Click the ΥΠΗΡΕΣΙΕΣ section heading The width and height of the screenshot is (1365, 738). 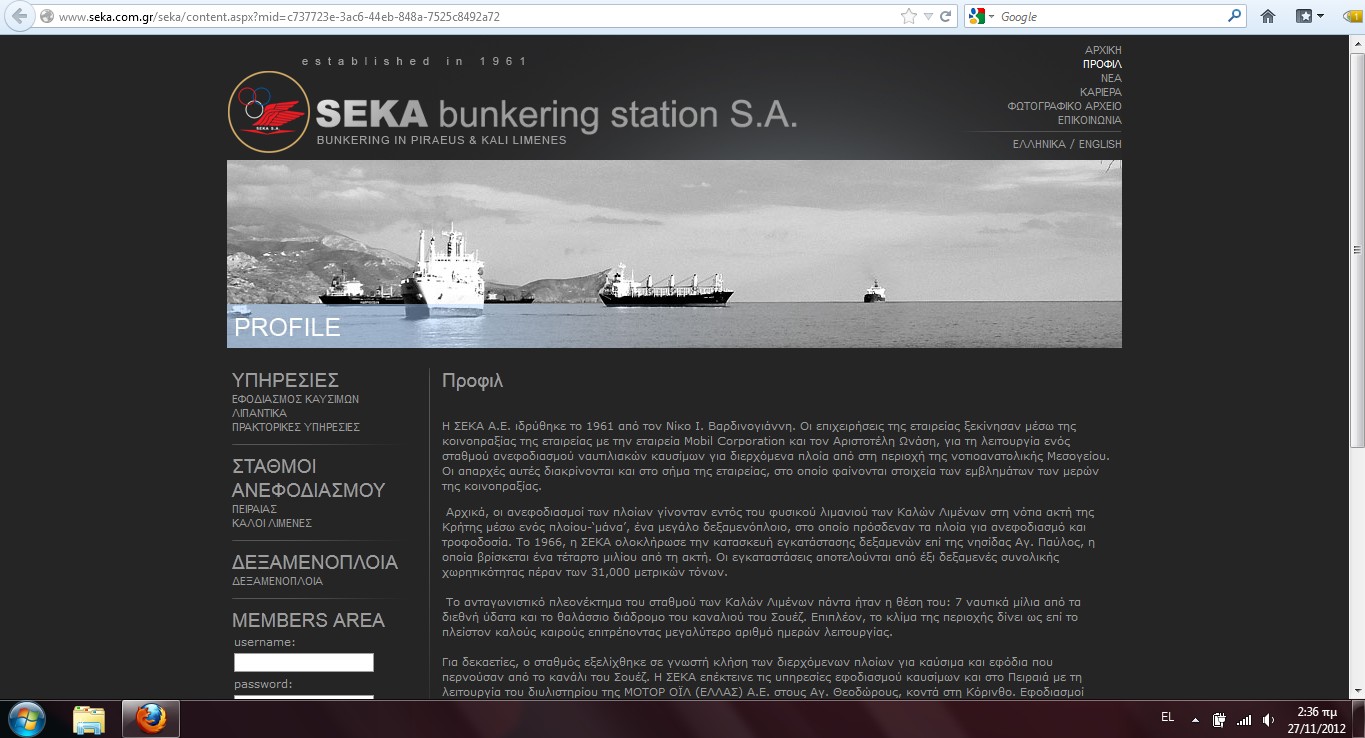285,380
